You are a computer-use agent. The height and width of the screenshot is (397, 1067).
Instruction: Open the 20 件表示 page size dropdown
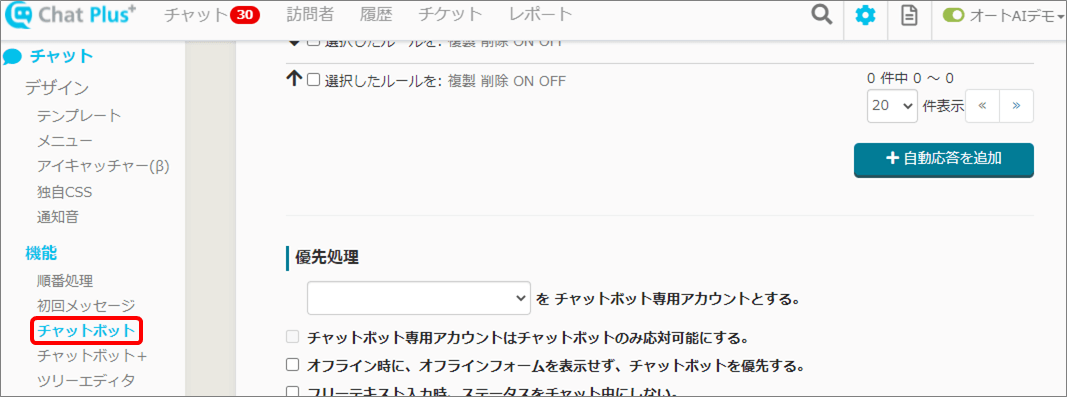(892, 106)
